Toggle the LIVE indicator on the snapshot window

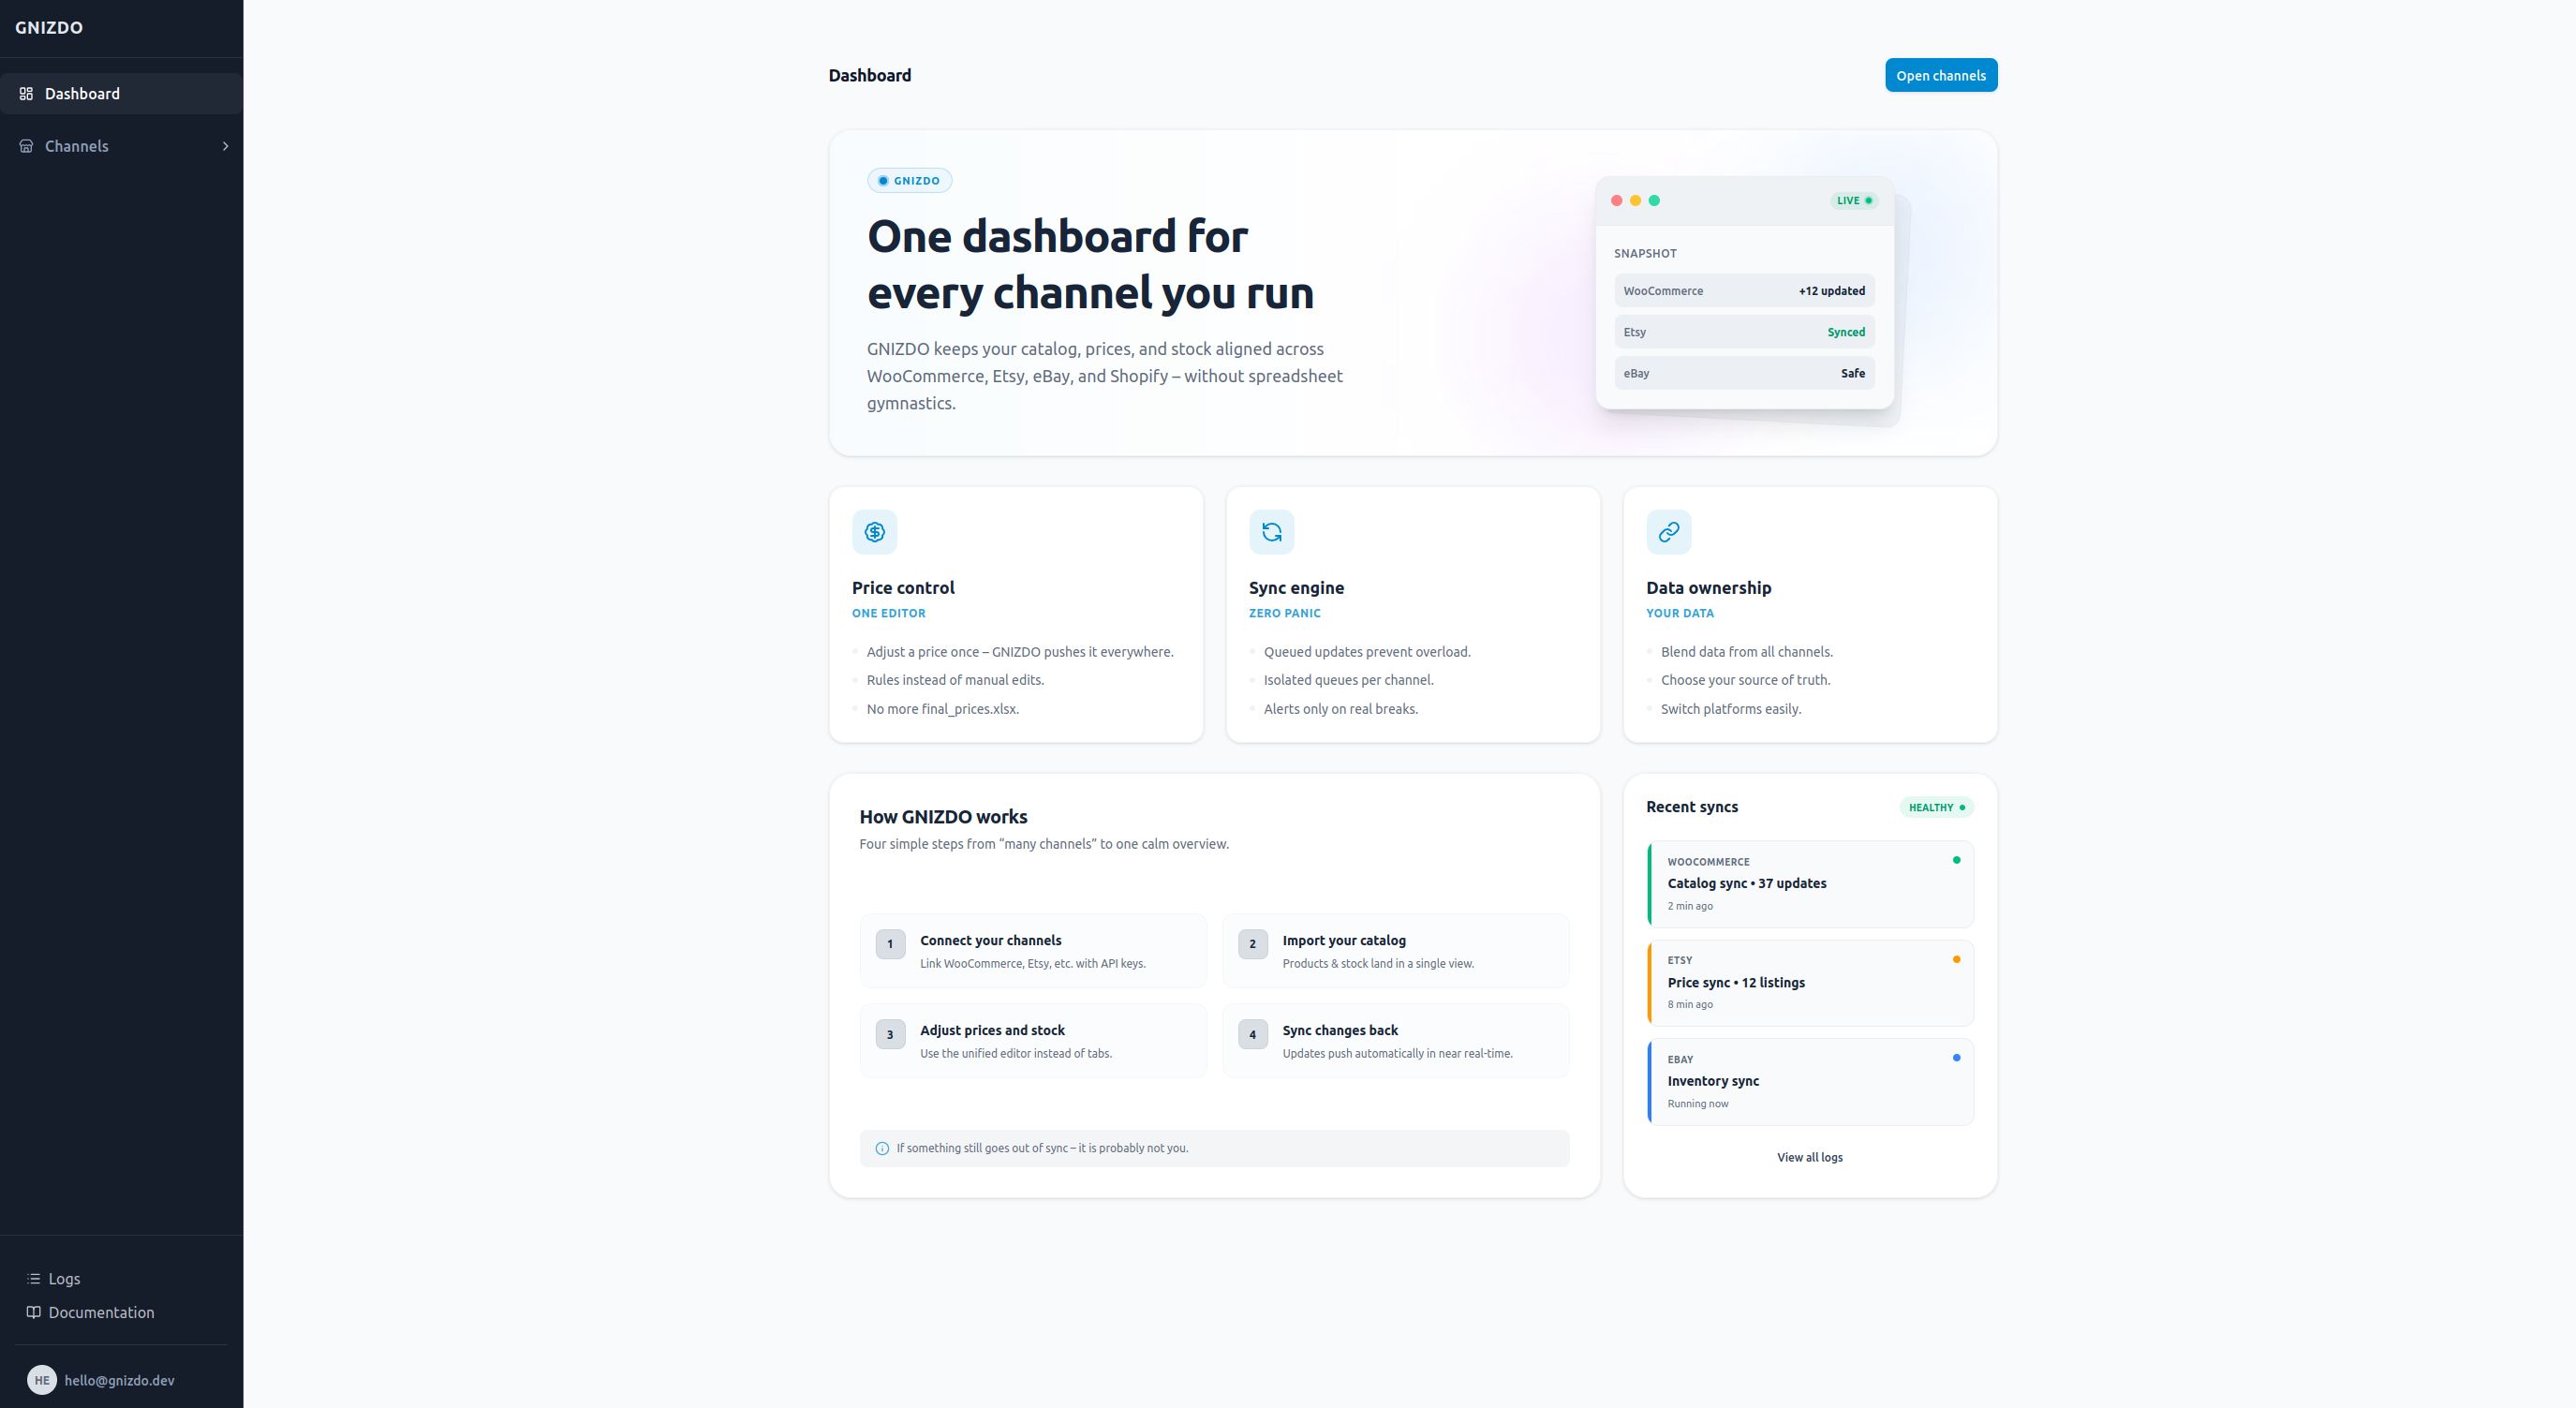[1855, 200]
